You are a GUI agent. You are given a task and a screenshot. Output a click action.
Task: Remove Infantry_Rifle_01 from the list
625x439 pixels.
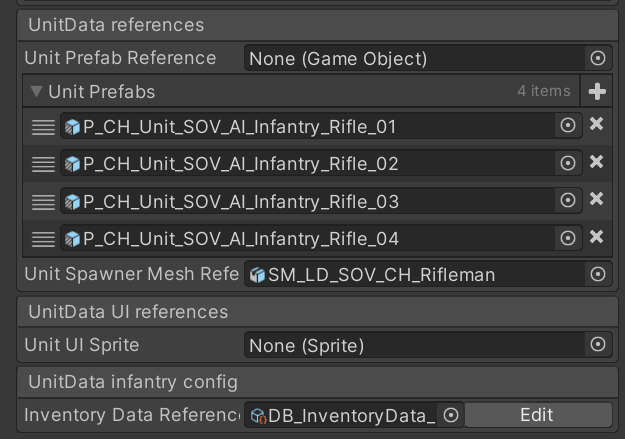[x=596, y=125]
